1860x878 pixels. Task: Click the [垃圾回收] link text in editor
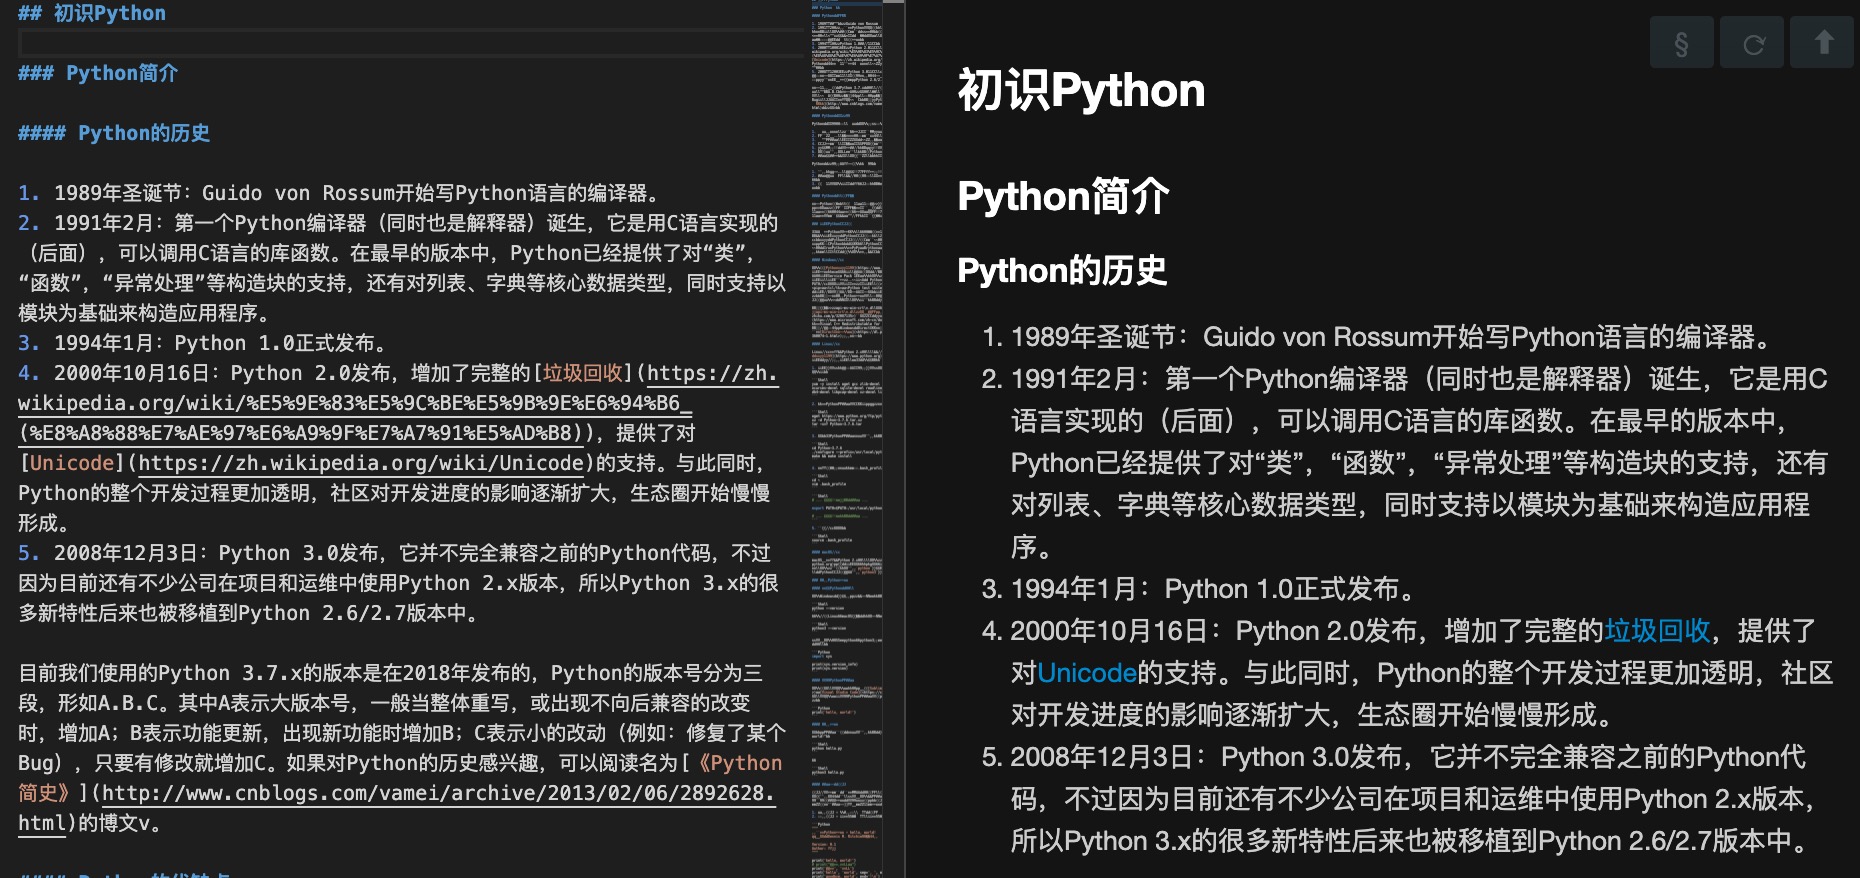(583, 373)
